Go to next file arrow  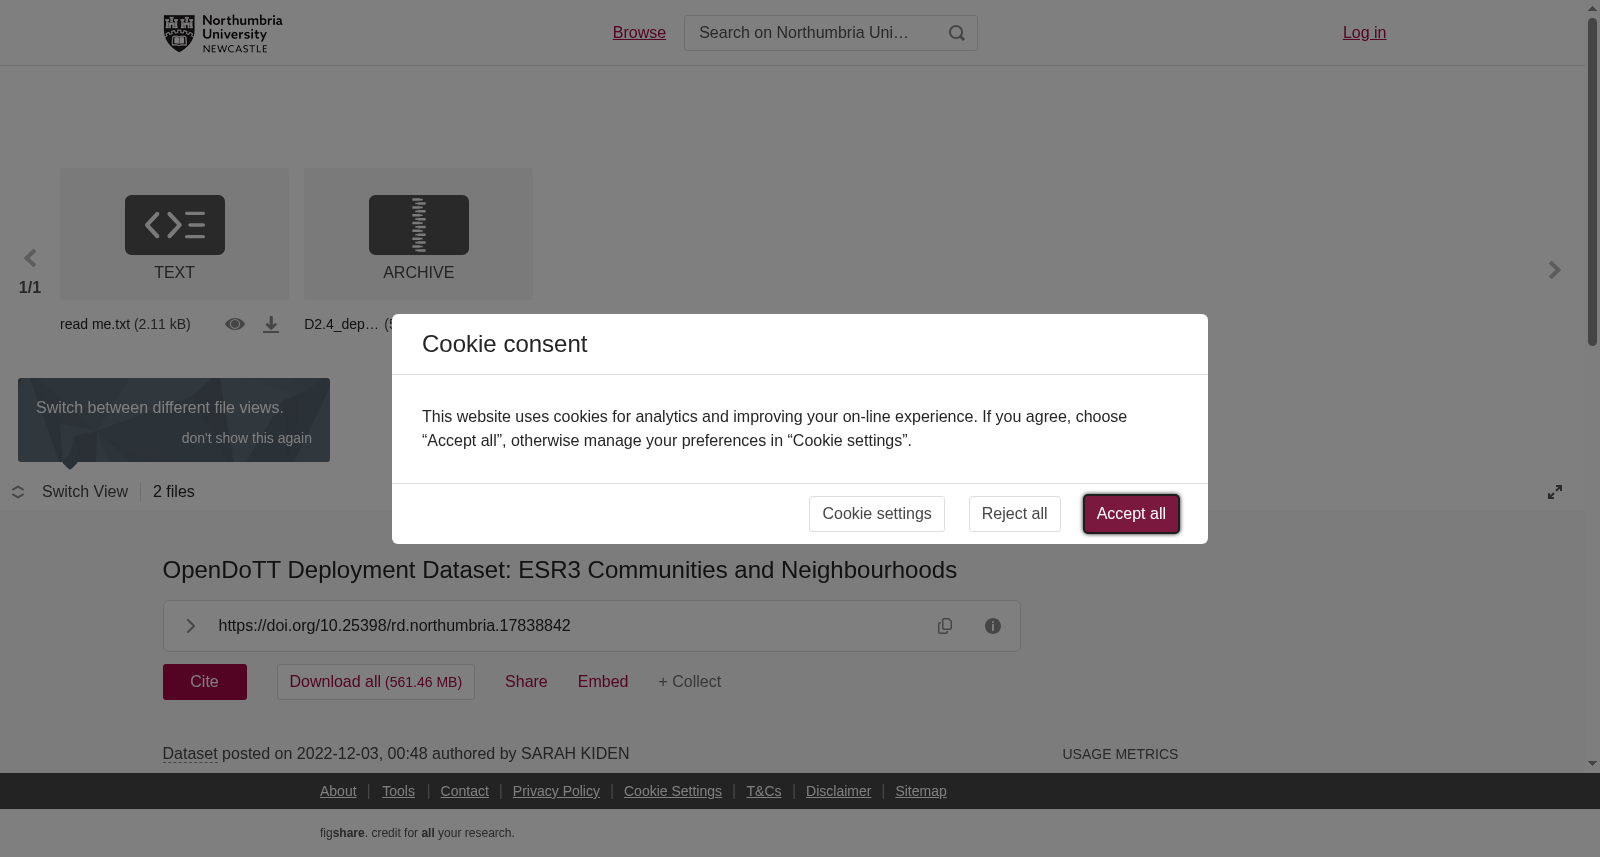pos(1555,270)
